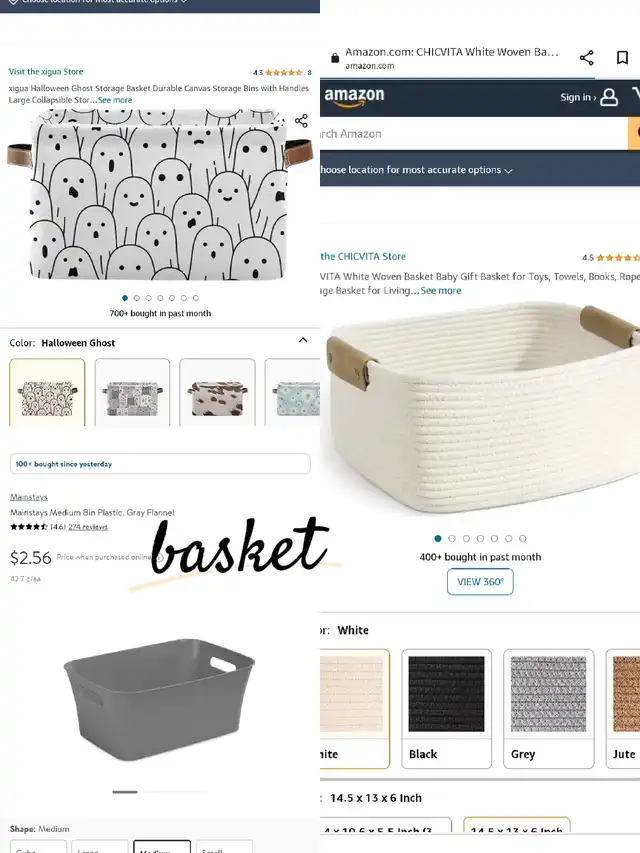Viewport: 640px width, 853px height.
Task: Tap the browser share icon beside page title
Action: (586, 58)
